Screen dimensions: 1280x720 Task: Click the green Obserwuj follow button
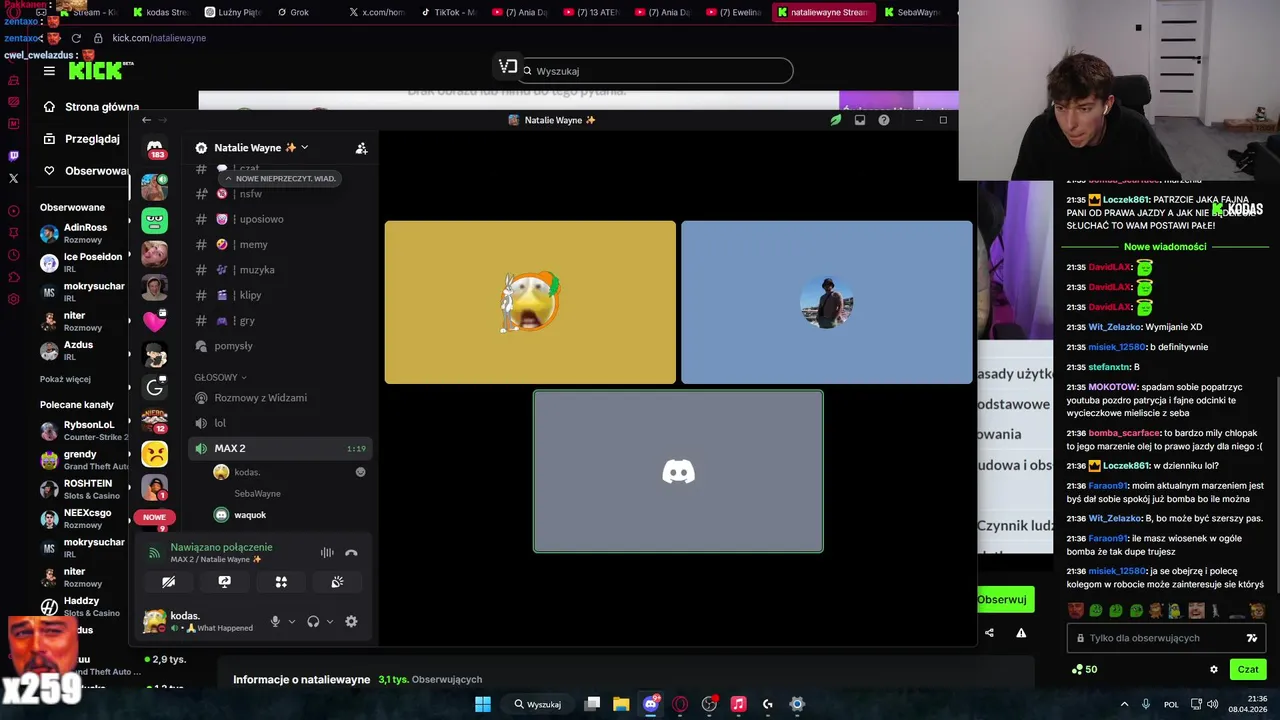pyautogui.click(x=1004, y=599)
